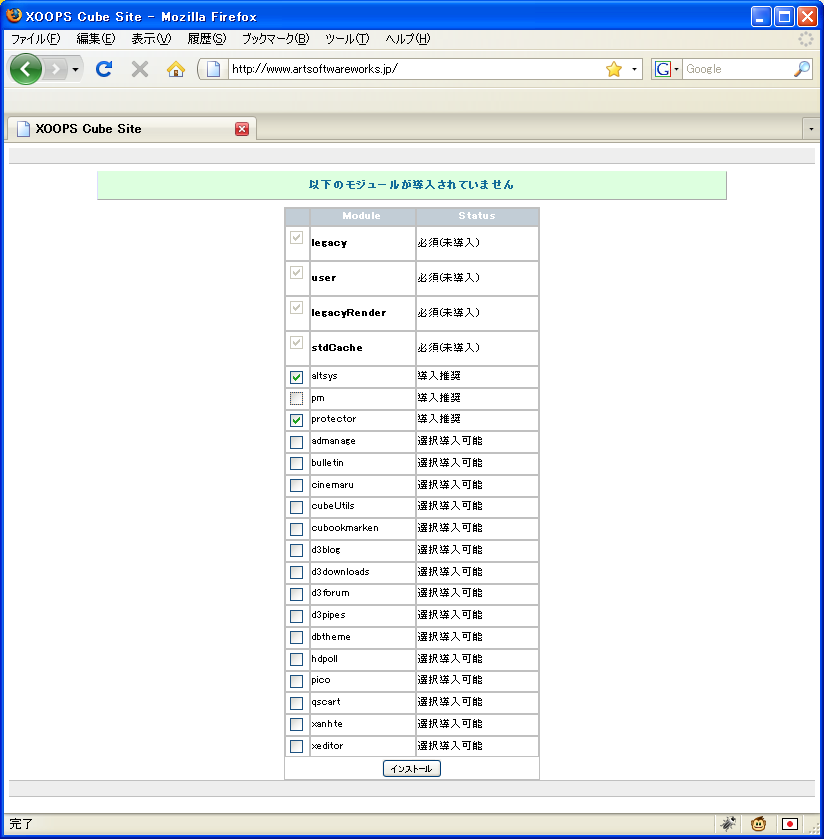Click the Japan flag icon in the status bar
824x839 pixels.
790,824
